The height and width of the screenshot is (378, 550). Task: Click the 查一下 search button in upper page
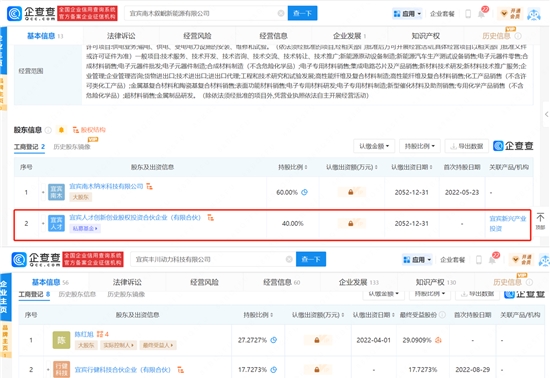[302, 13]
